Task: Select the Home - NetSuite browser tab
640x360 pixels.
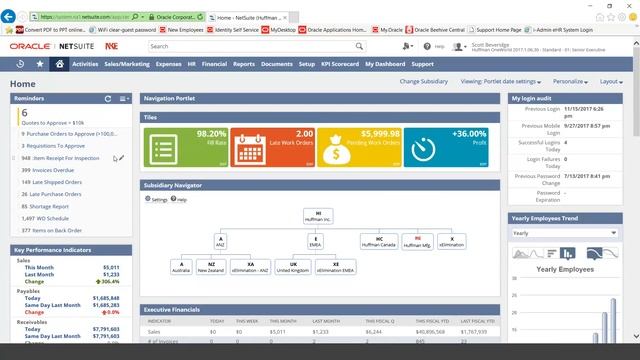Action: pyautogui.click(x=248, y=18)
